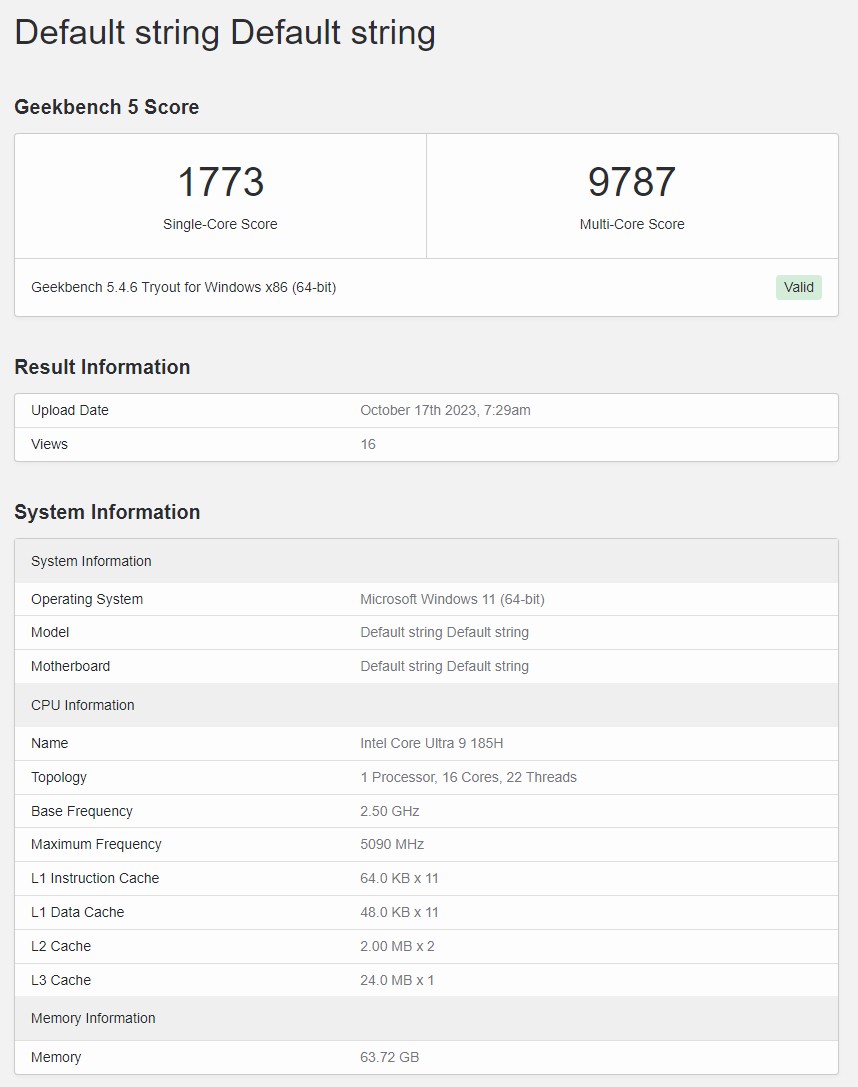
Task: Click the single-core score 1773
Action: [220, 183]
